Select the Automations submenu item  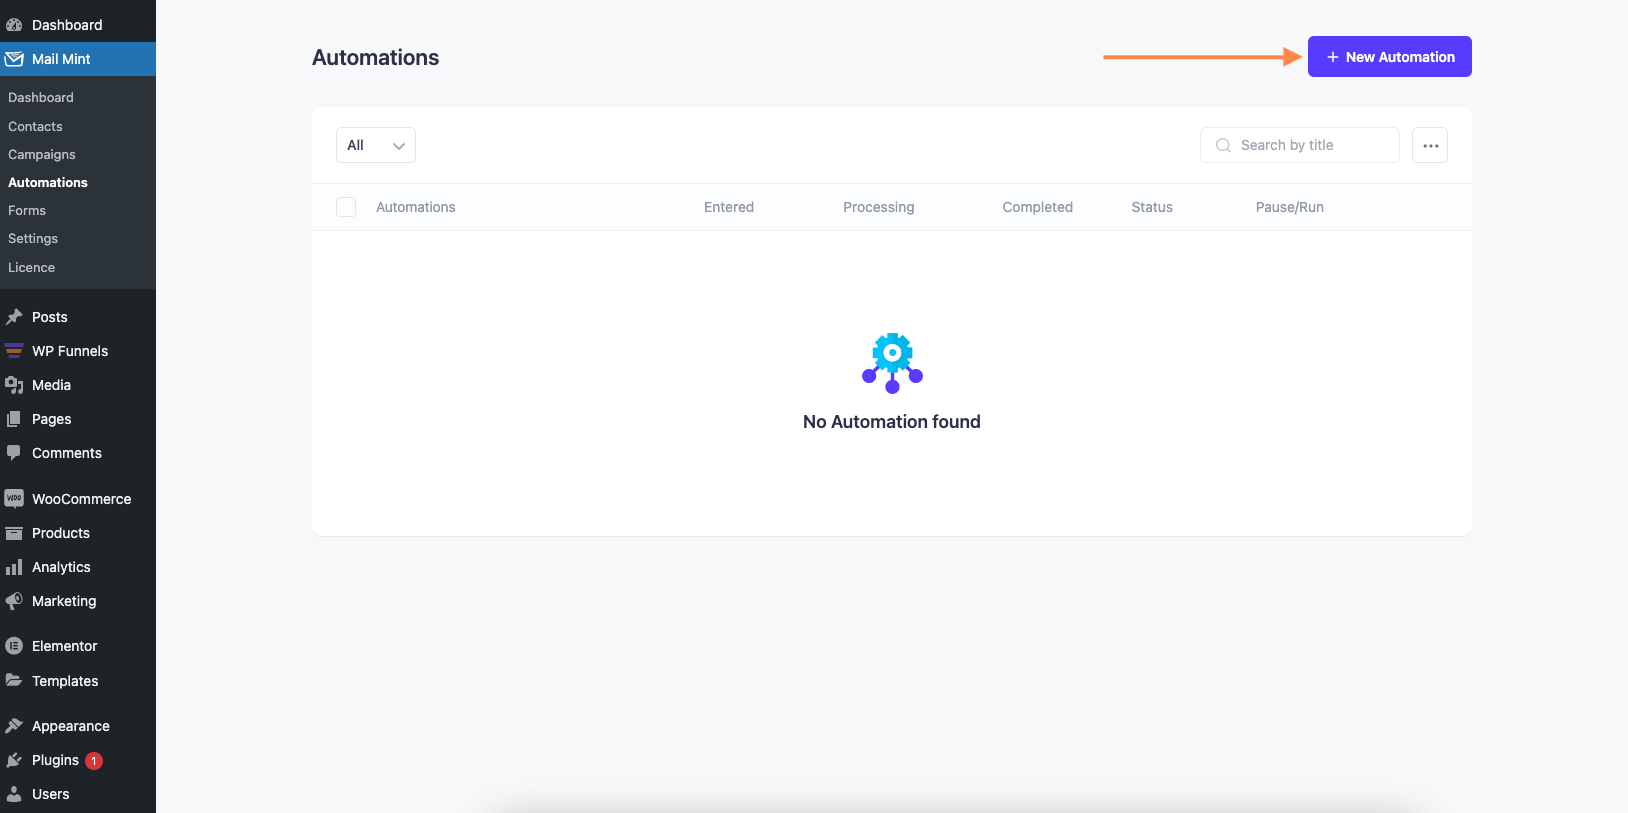[x=48, y=182]
